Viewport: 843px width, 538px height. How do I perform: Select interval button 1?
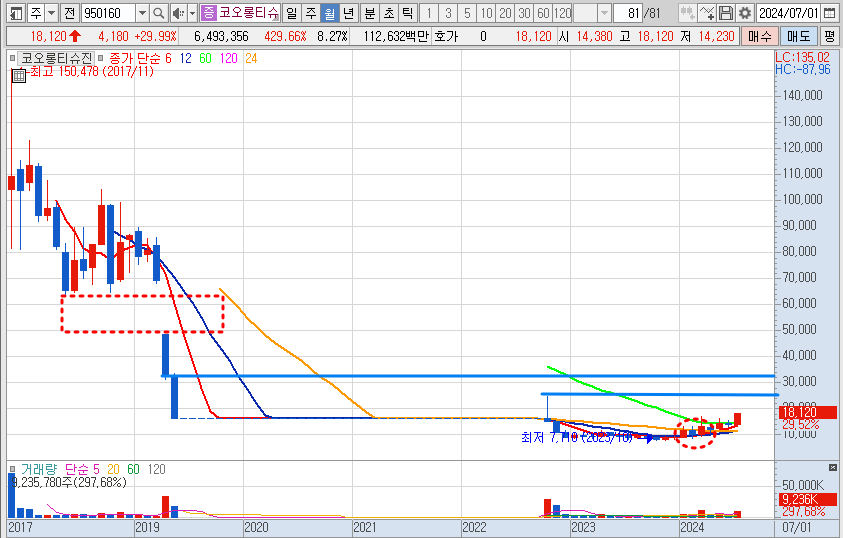pyautogui.click(x=428, y=13)
